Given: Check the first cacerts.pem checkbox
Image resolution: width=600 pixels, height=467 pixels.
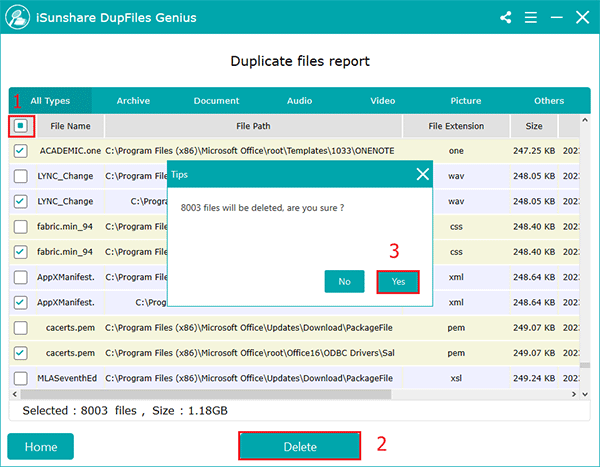Looking at the screenshot, I should [x=21, y=327].
